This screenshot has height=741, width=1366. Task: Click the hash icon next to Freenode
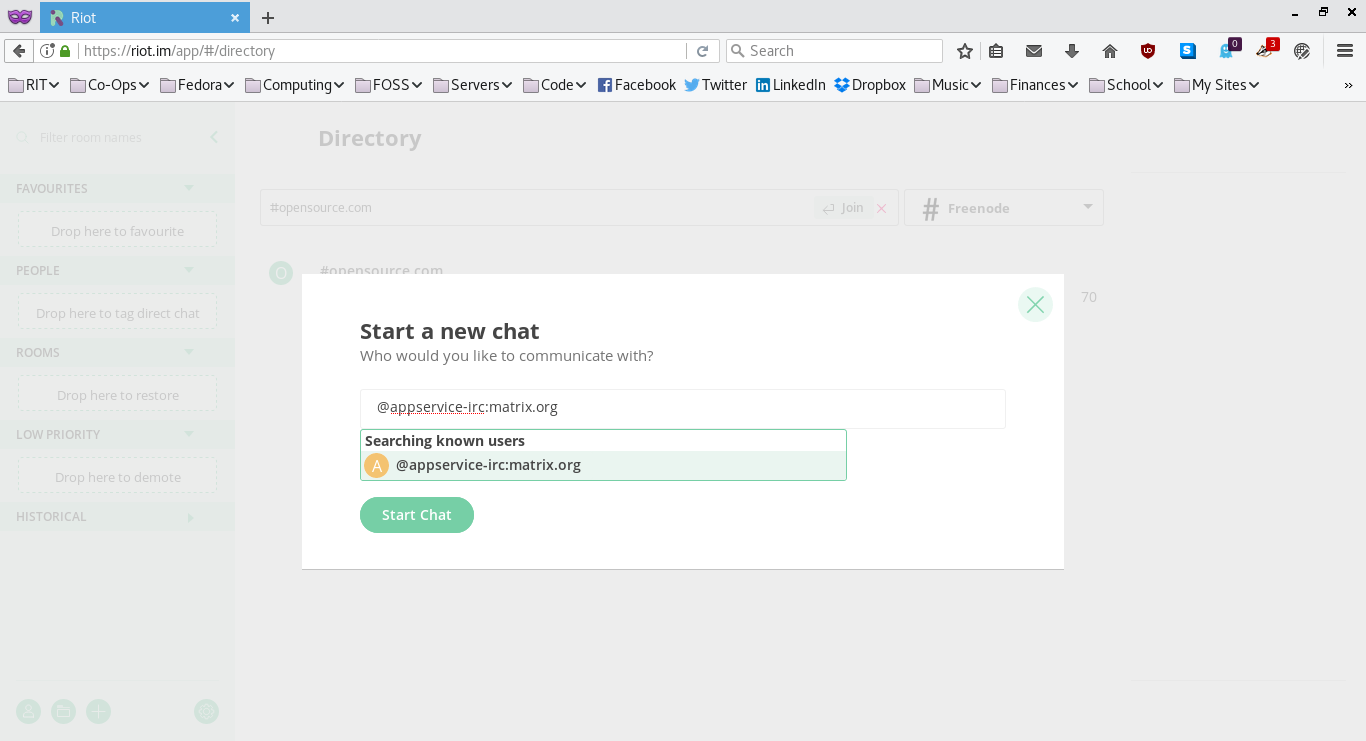[930, 207]
